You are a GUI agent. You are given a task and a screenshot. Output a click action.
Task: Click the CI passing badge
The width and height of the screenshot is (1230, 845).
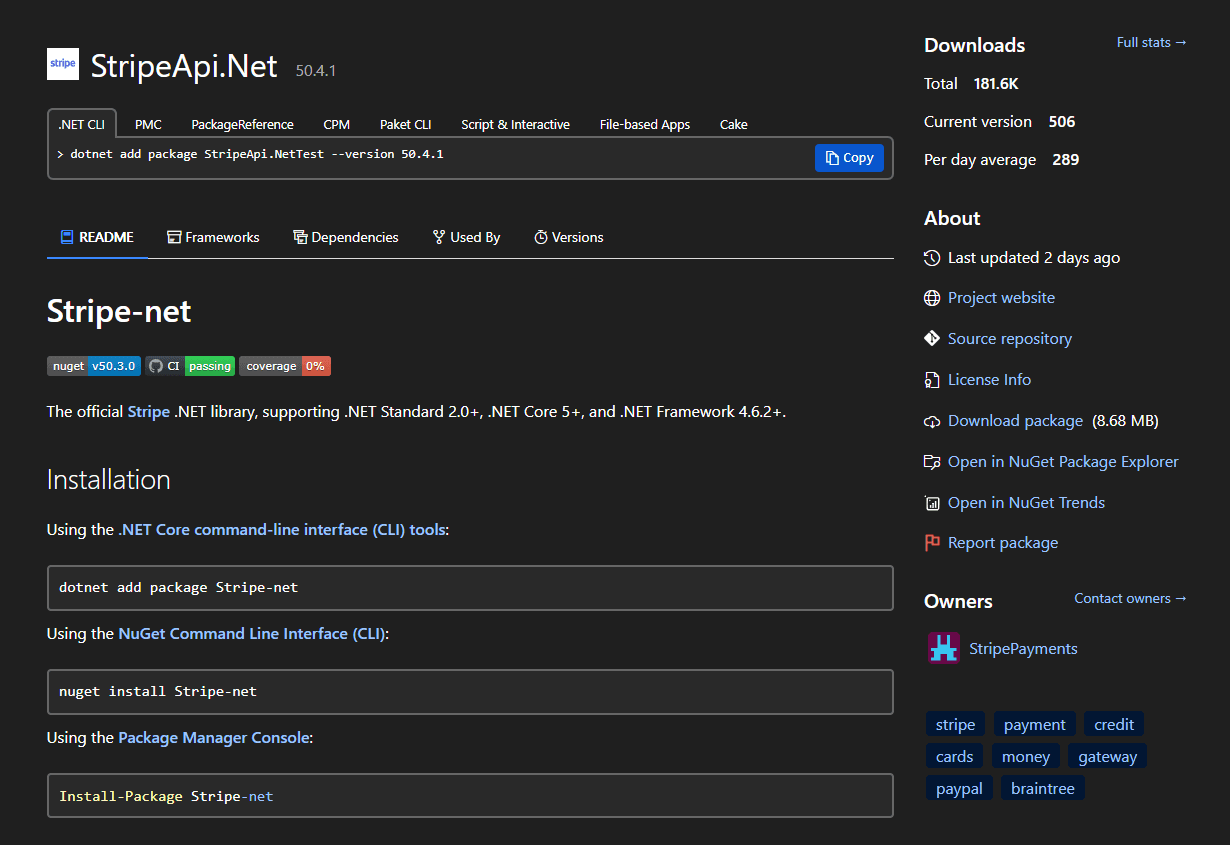(190, 366)
